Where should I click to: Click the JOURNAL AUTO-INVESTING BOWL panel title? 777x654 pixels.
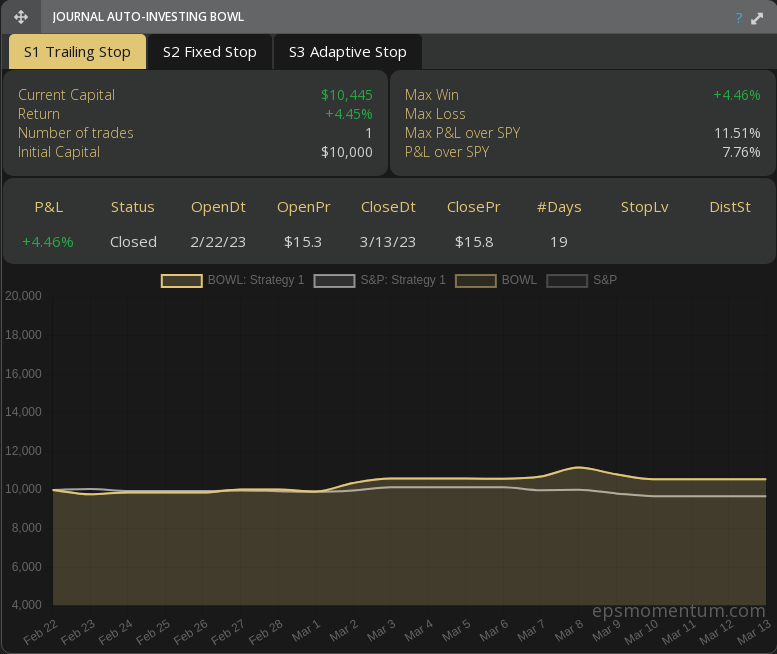pyautogui.click(x=148, y=17)
